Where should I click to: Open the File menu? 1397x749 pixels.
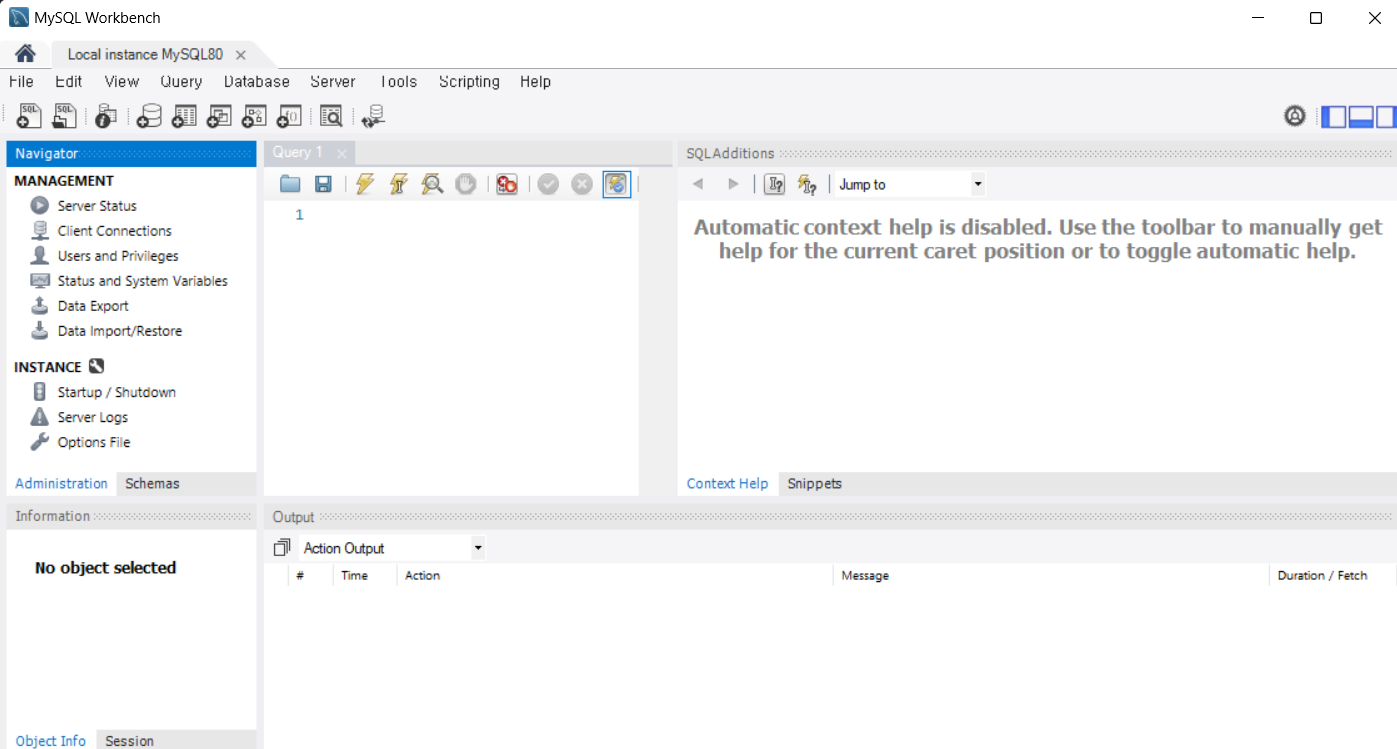(21, 82)
